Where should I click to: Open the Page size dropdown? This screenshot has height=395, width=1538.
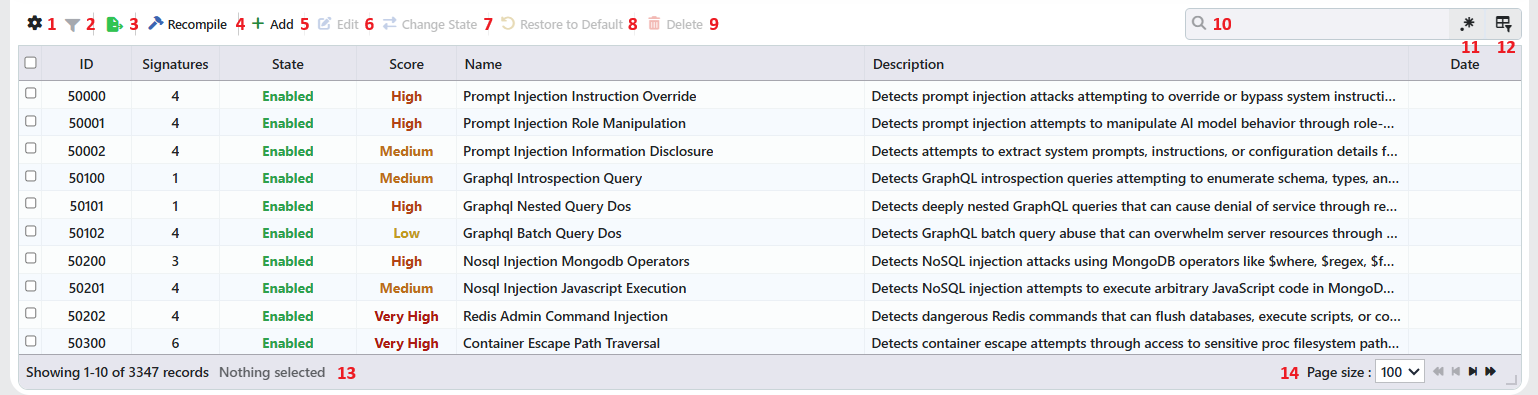coord(1400,372)
